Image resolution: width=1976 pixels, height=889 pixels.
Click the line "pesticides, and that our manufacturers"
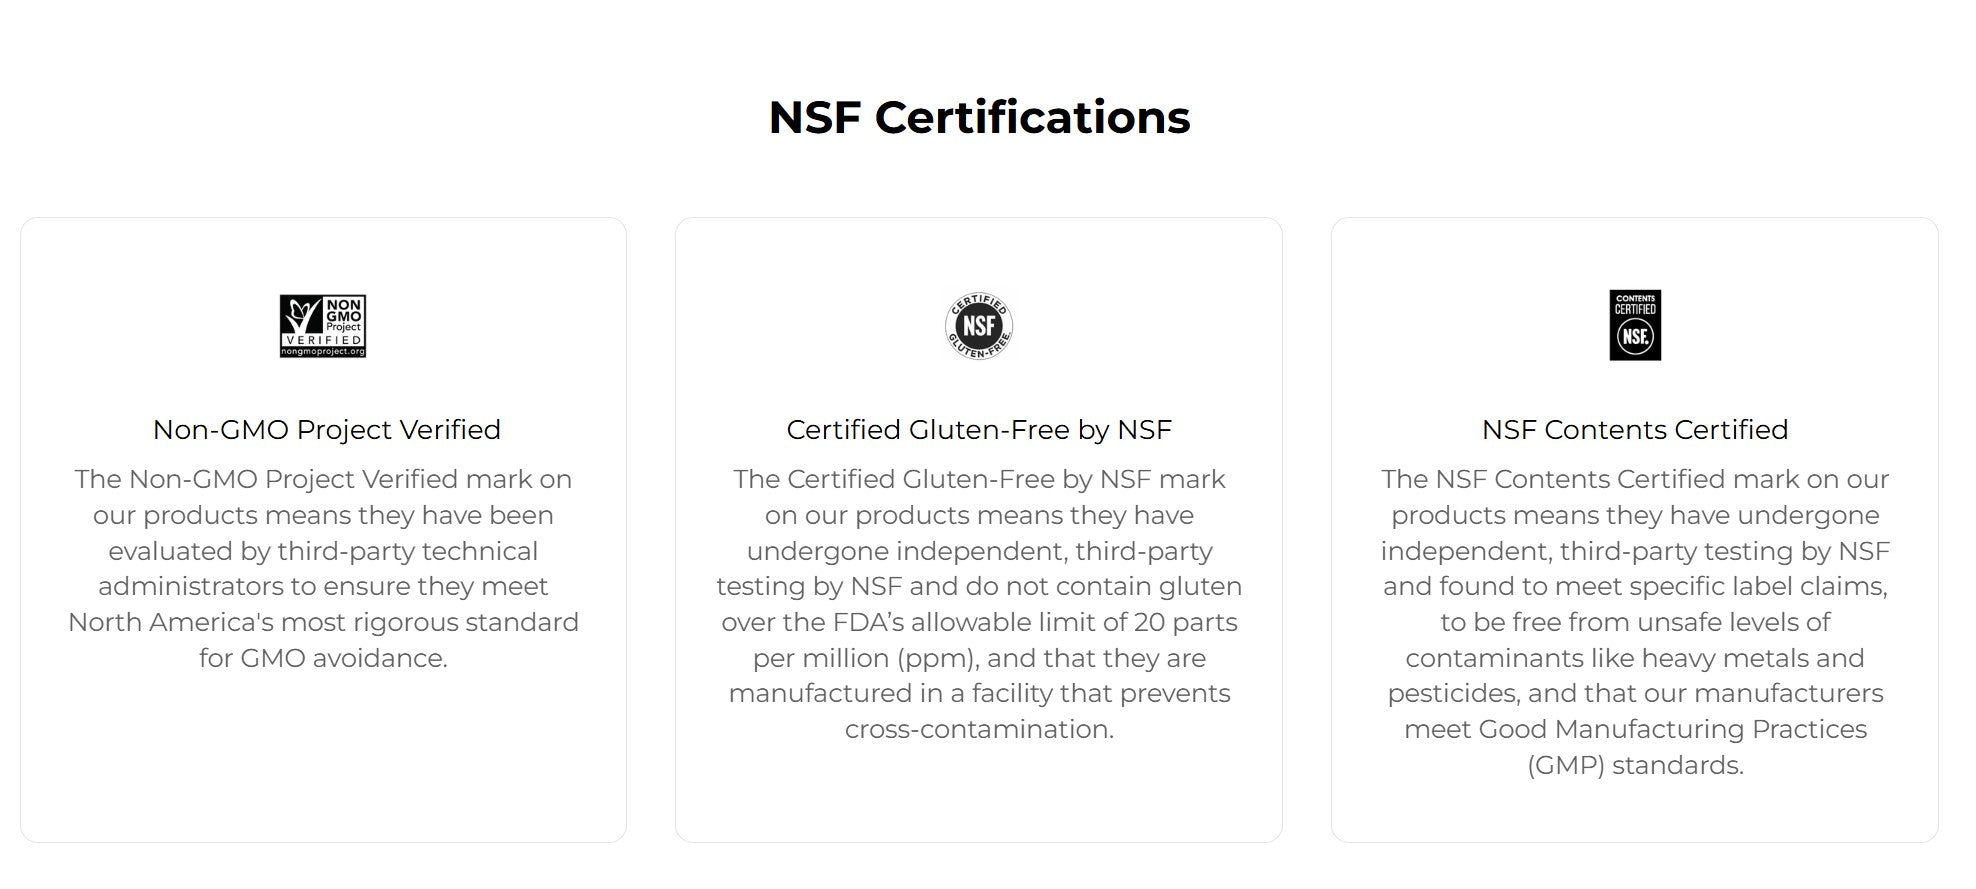(x=1635, y=693)
